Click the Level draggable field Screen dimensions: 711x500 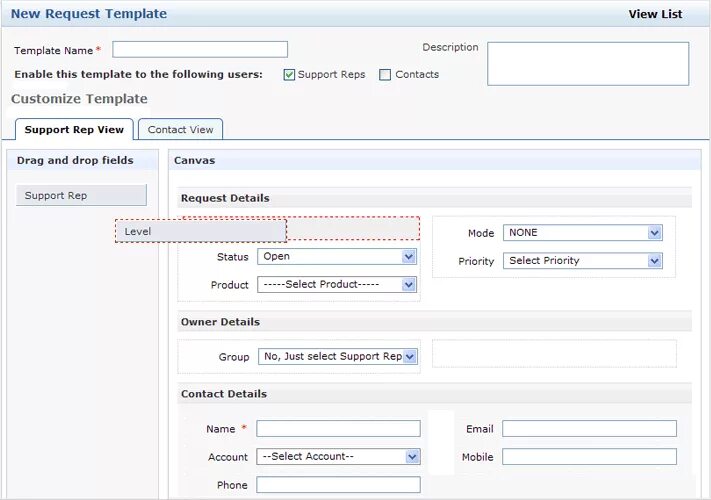(x=201, y=231)
